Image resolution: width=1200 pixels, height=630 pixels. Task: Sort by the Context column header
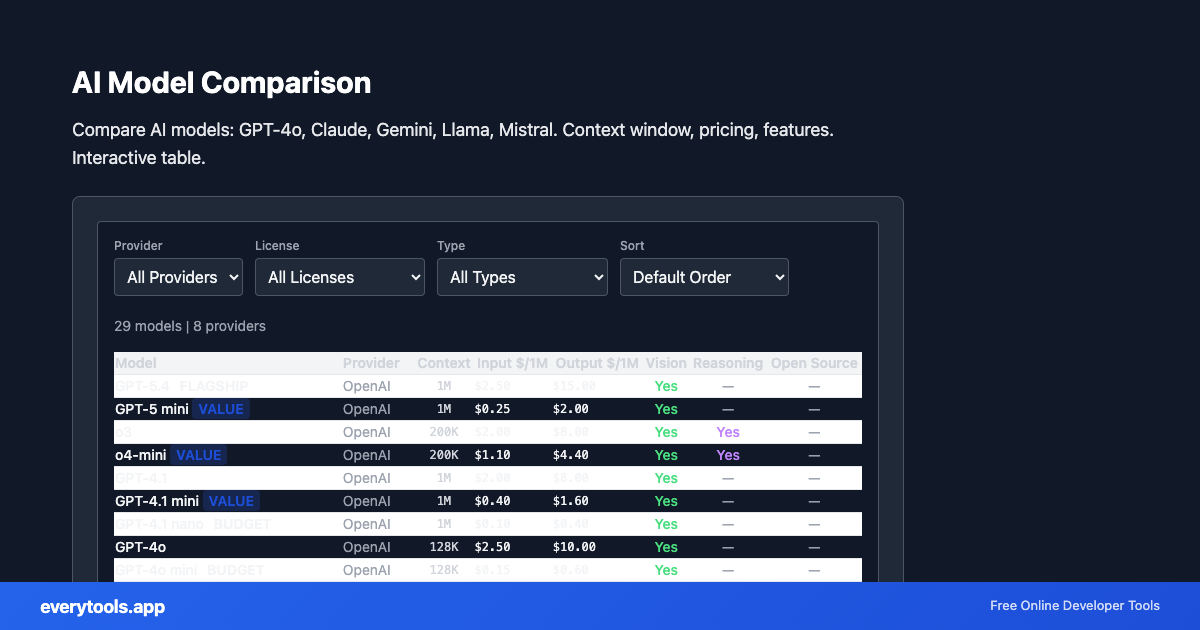pos(444,363)
